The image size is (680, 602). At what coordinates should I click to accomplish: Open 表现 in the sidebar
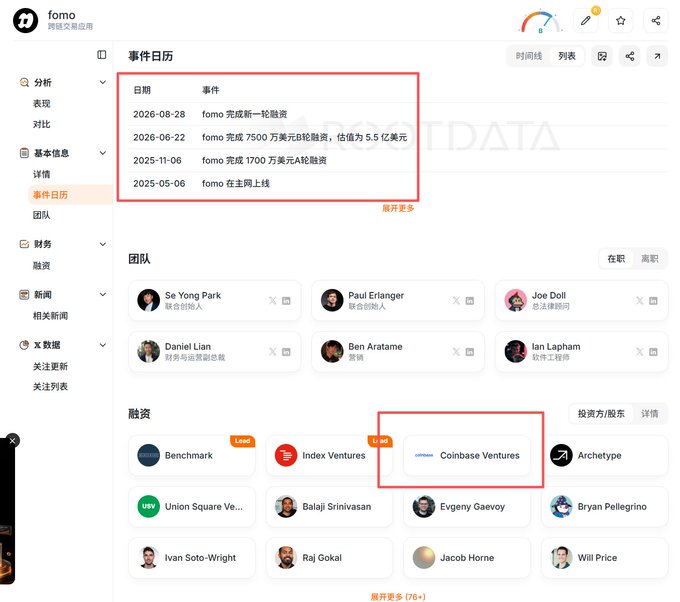[42, 104]
